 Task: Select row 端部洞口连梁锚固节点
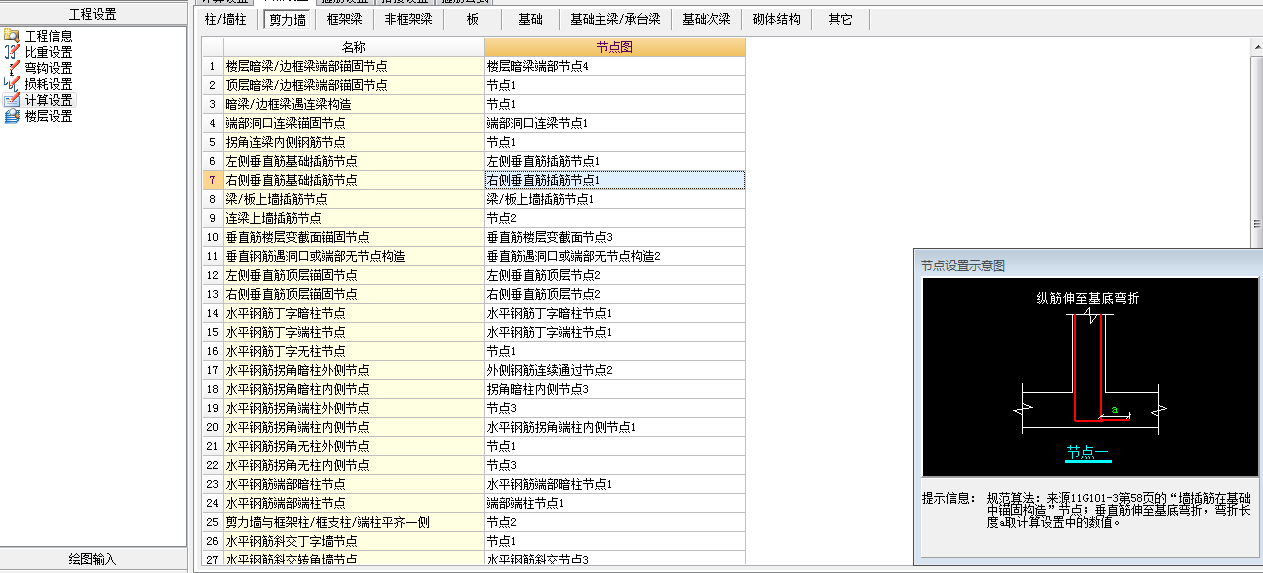coord(354,123)
